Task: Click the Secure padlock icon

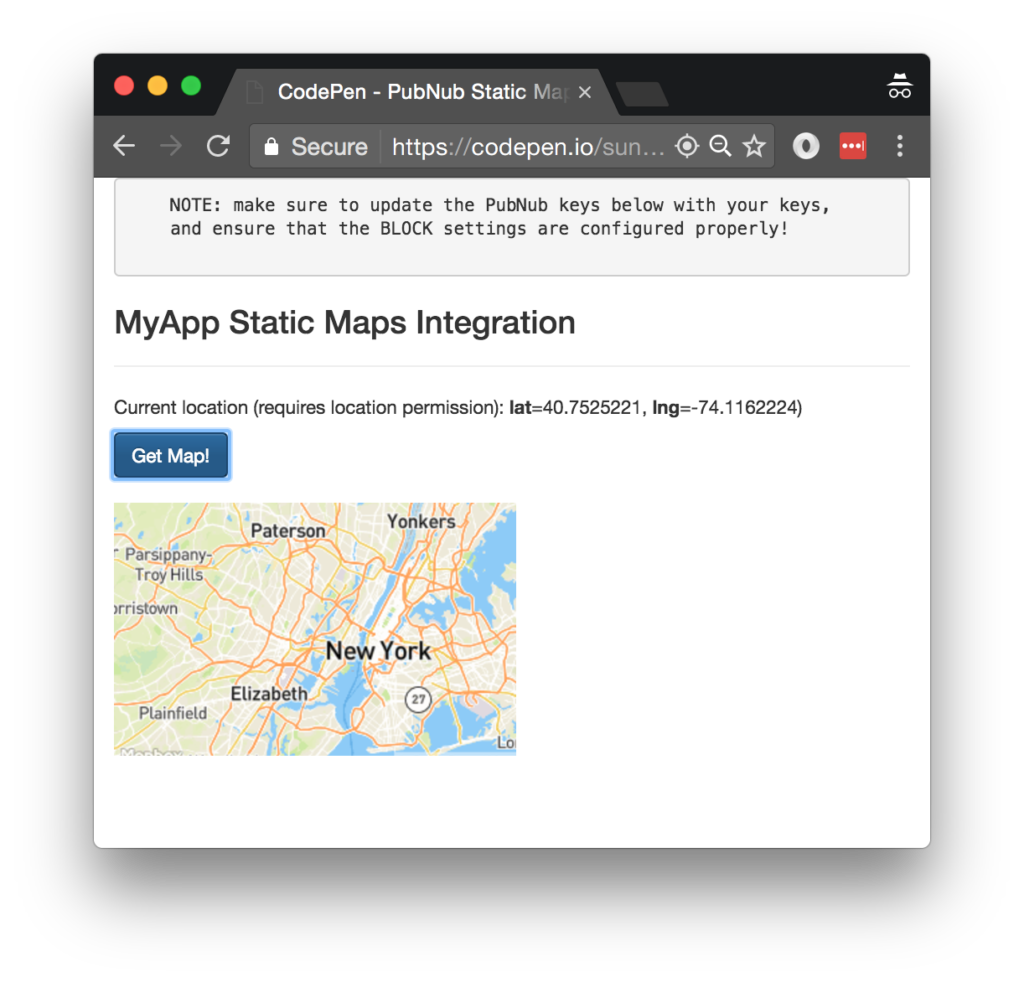Action: coord(270,146)
